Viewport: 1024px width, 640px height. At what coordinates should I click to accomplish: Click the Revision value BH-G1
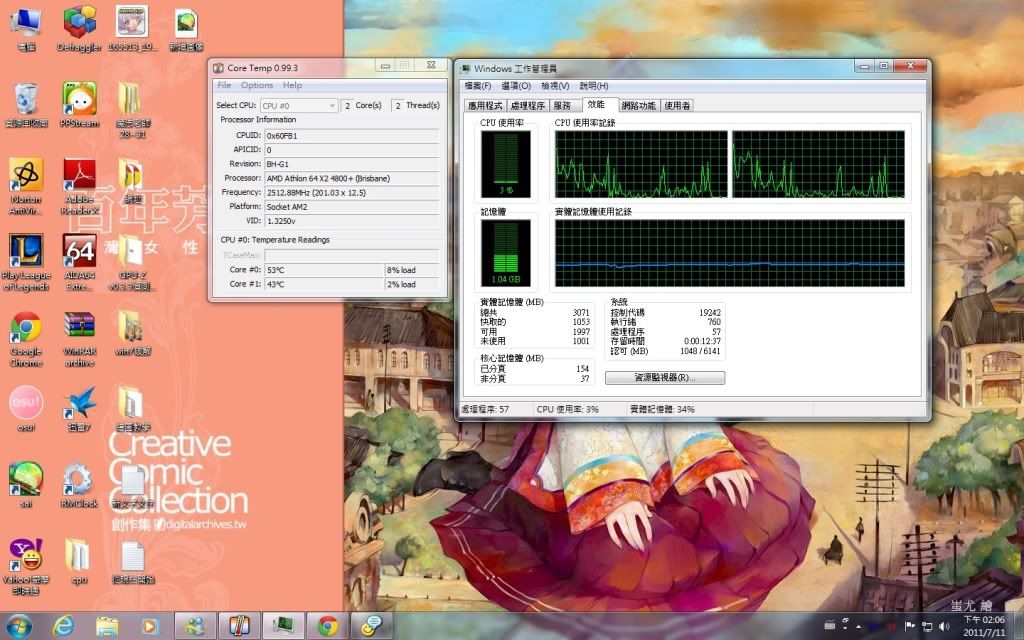[x=351, y=164]
